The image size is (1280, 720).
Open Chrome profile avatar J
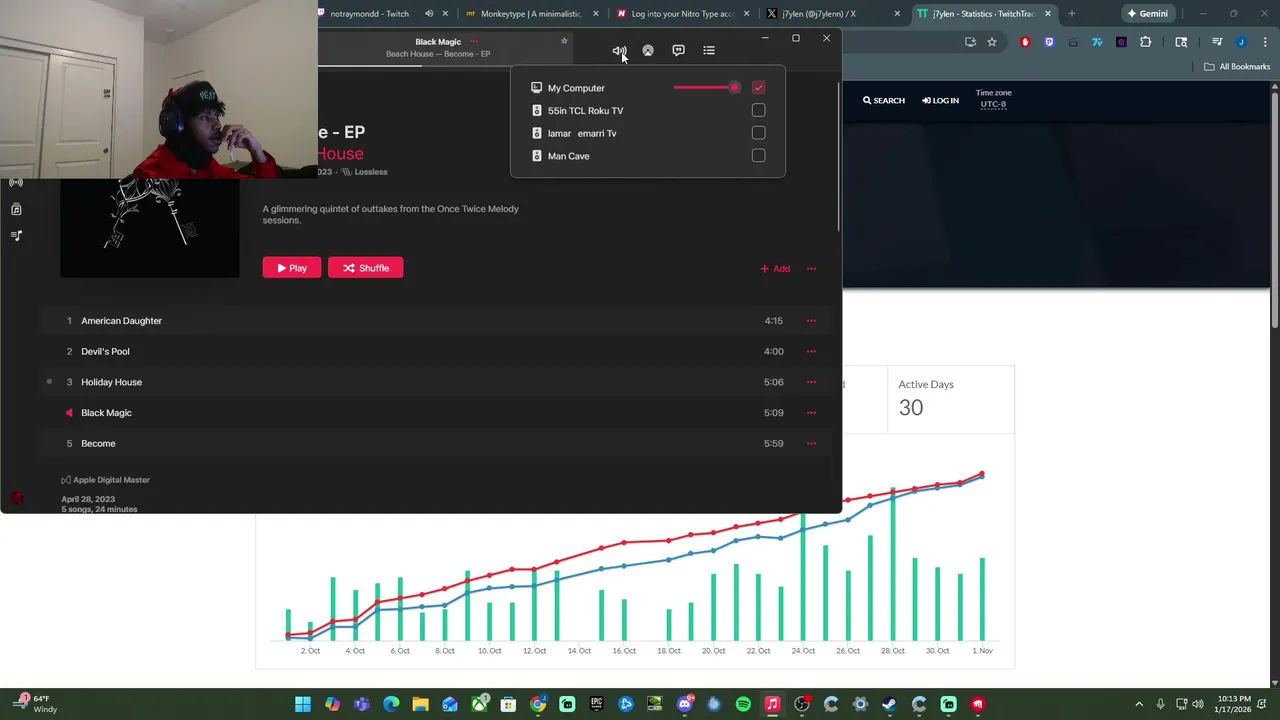1241,42
